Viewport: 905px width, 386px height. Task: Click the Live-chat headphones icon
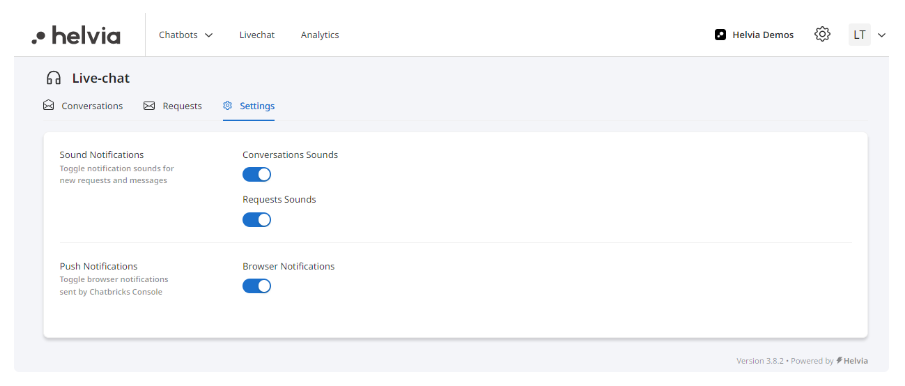(54, 78)
